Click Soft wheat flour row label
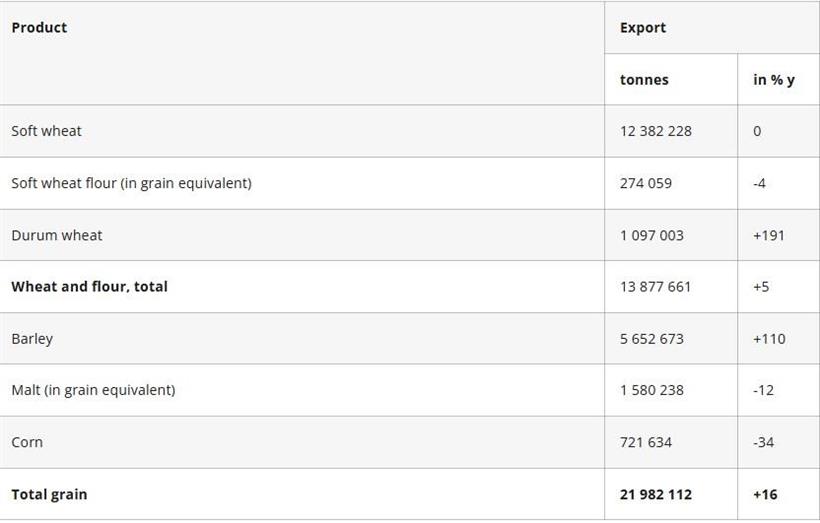The height and width of the screenshot is (523, 820). coord(131,183)
